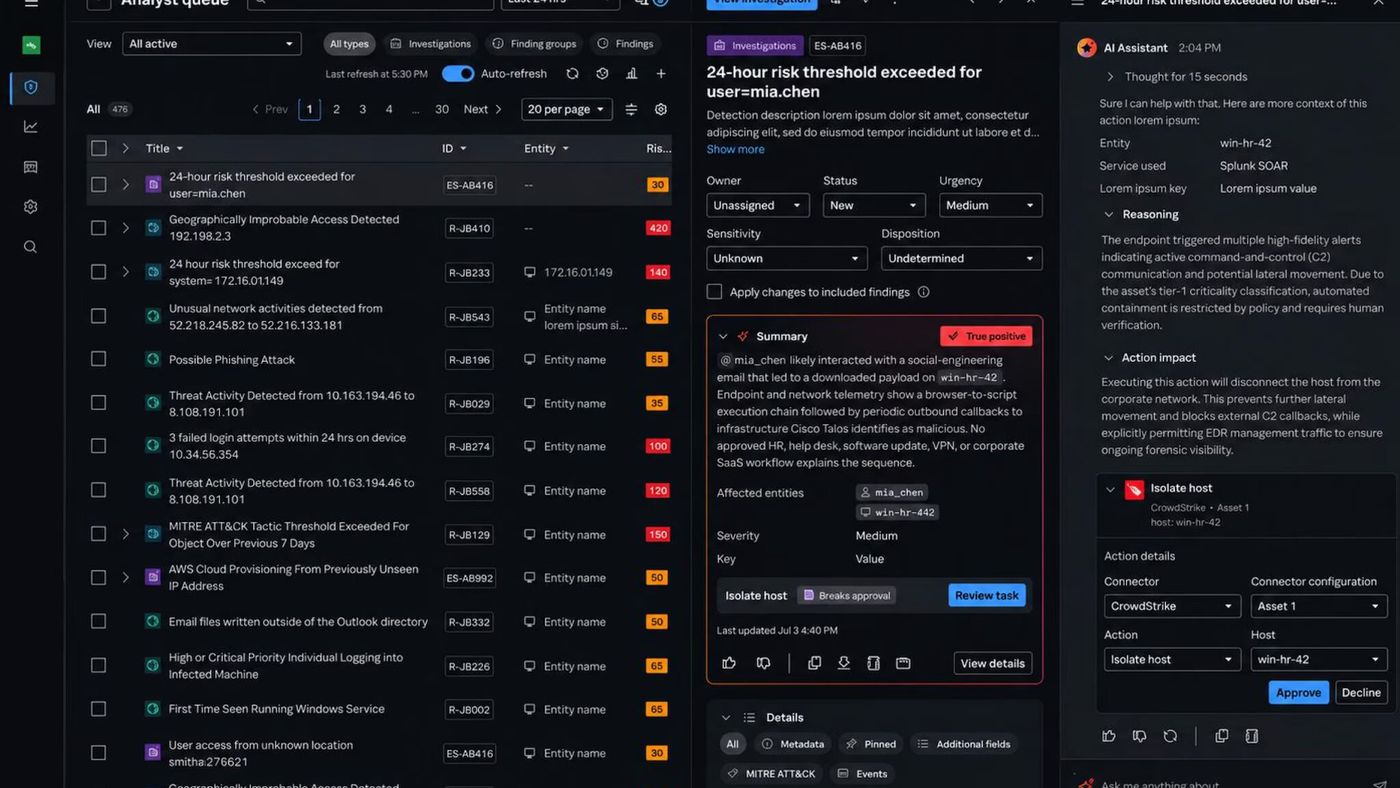Select the Investigations filter tab
The width and height of the screenshot is (1400, 788).
coord(431,44)
